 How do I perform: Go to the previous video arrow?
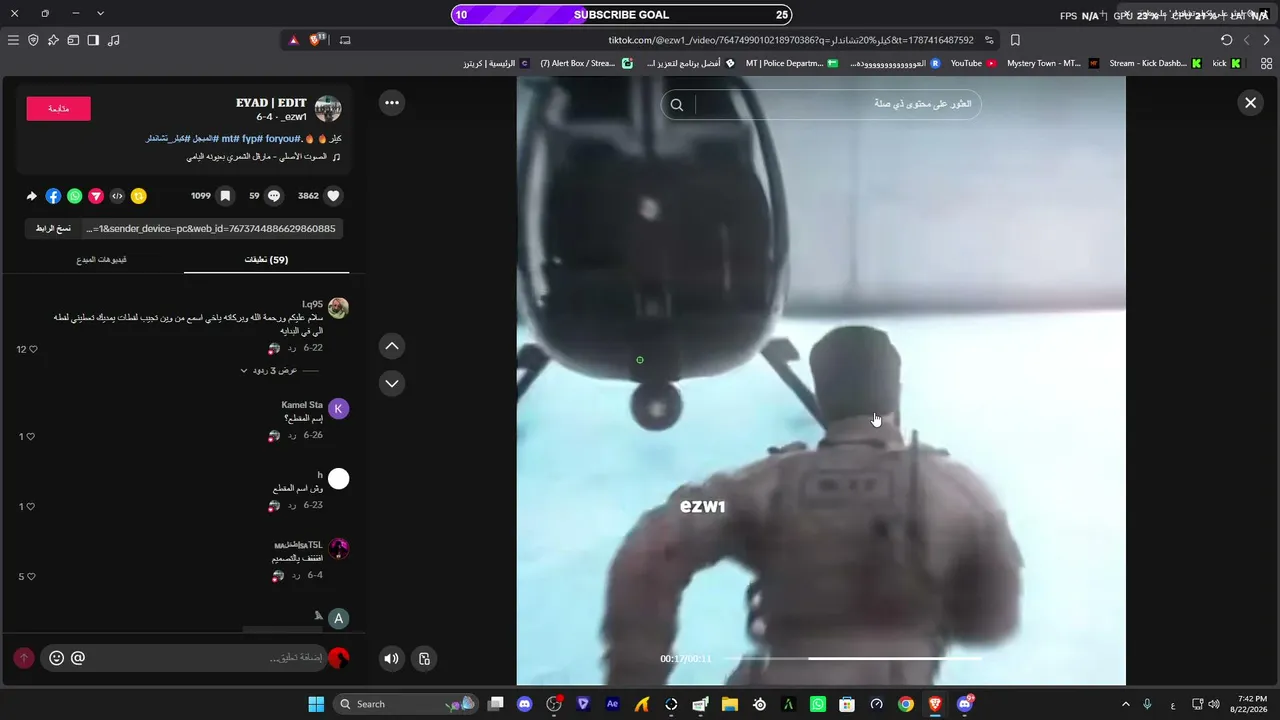tap(392, 346)
